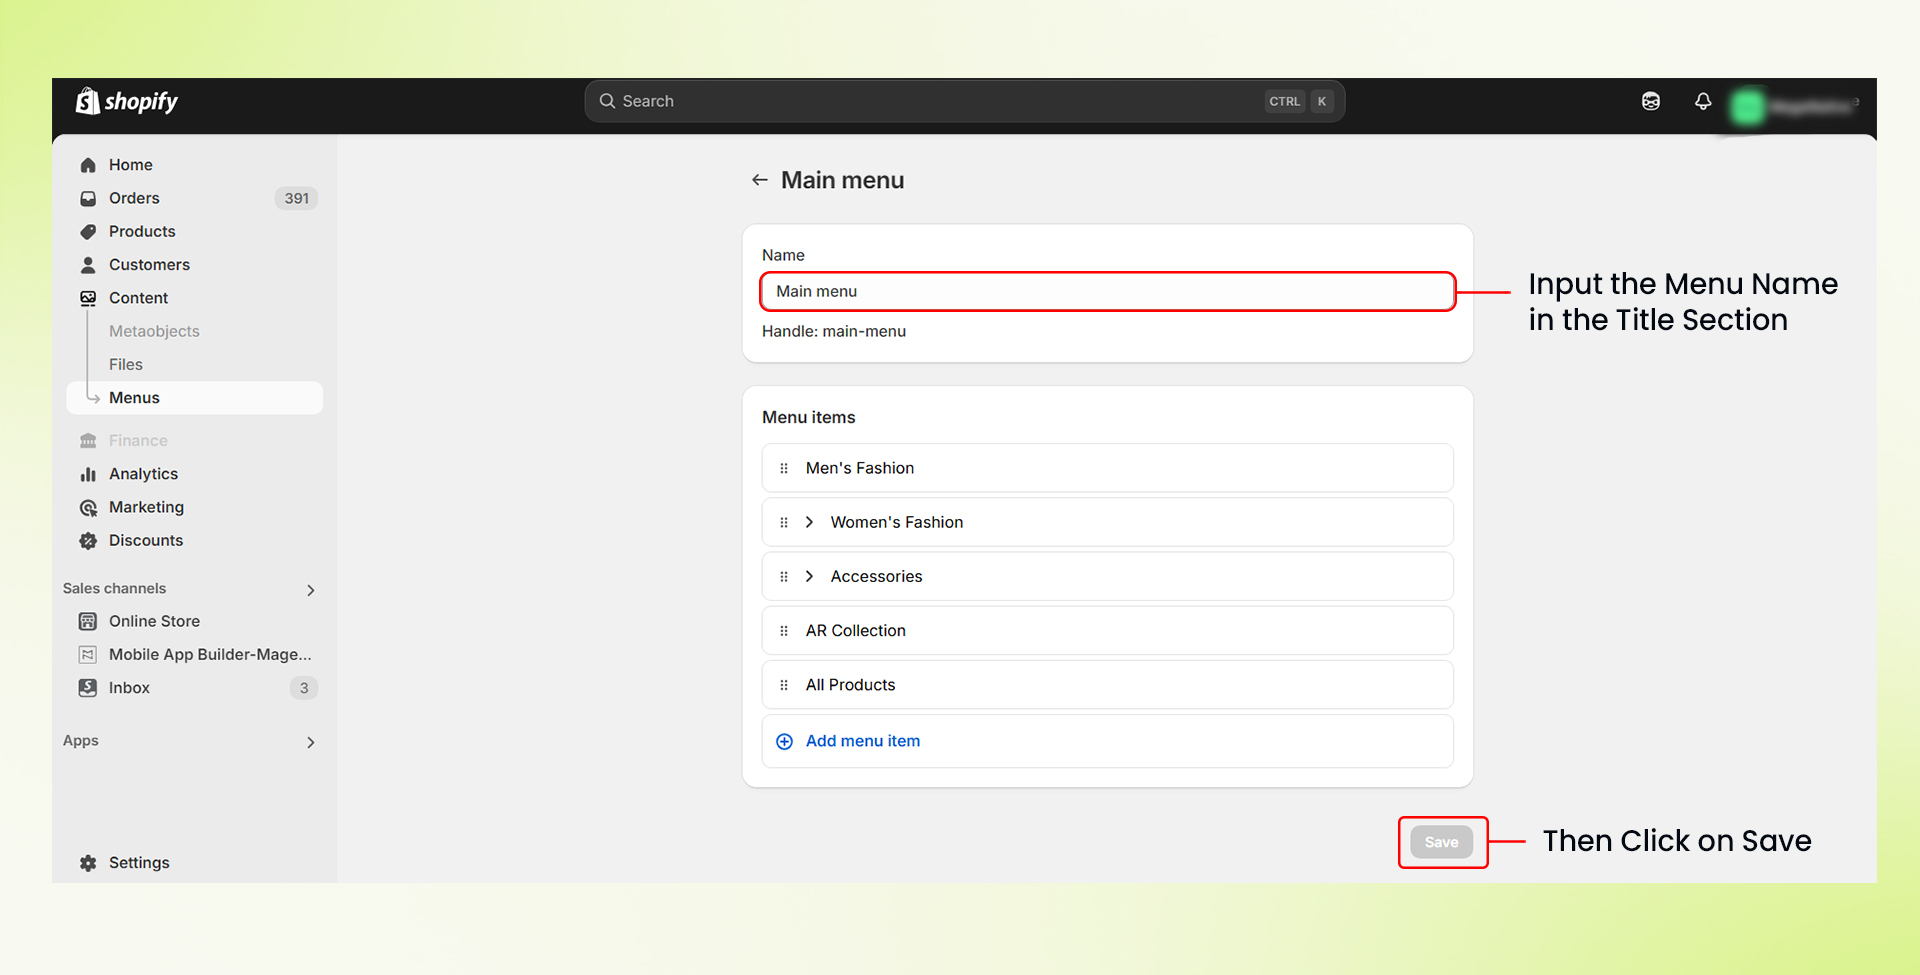The image size is (1920, 975).
Task: Open Settings via the gear icon
Action: [87, 862]
